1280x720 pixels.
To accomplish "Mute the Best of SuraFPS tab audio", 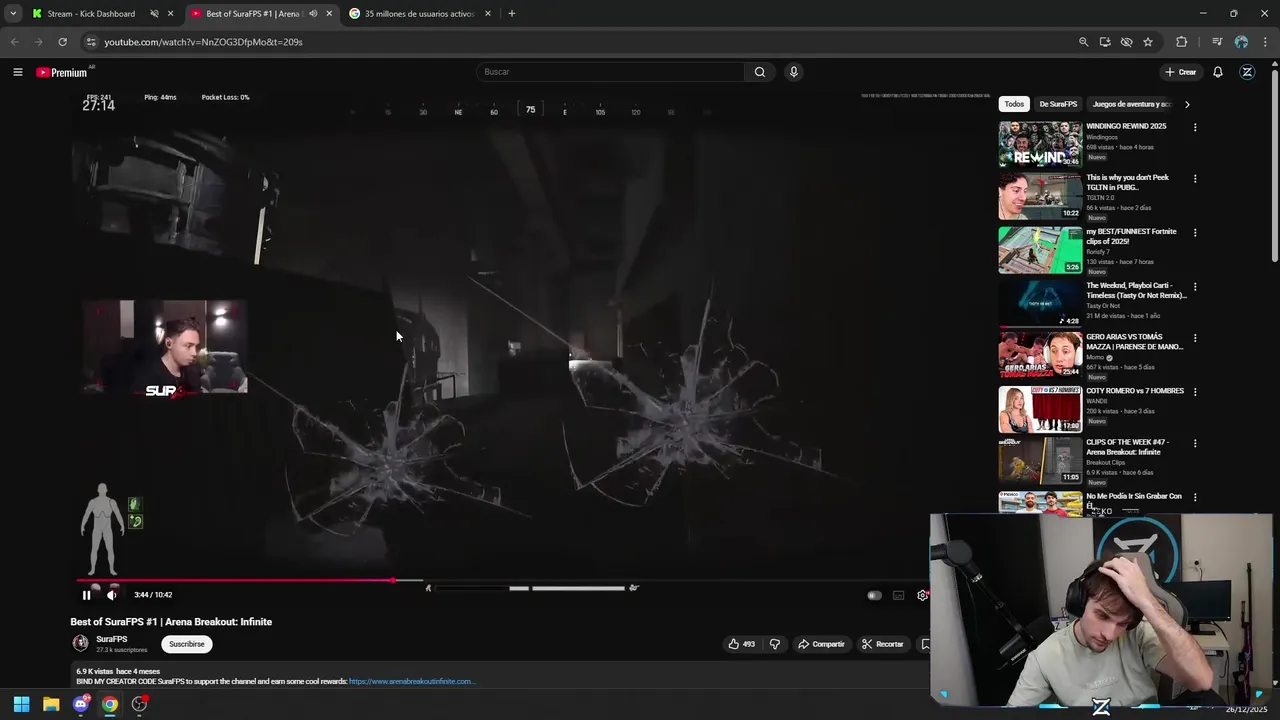I will click(x=313, y=14).
